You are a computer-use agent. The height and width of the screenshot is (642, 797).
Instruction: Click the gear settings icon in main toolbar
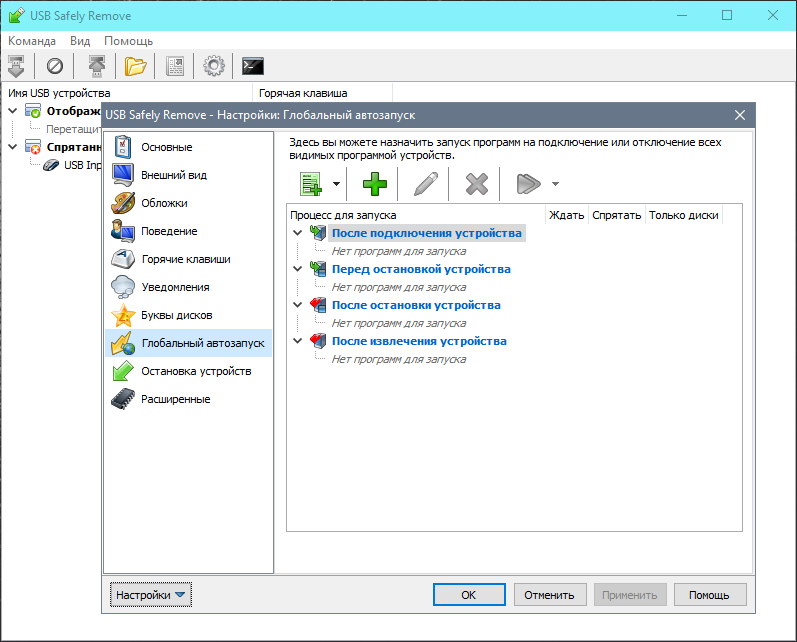click(x=213, y=66)
